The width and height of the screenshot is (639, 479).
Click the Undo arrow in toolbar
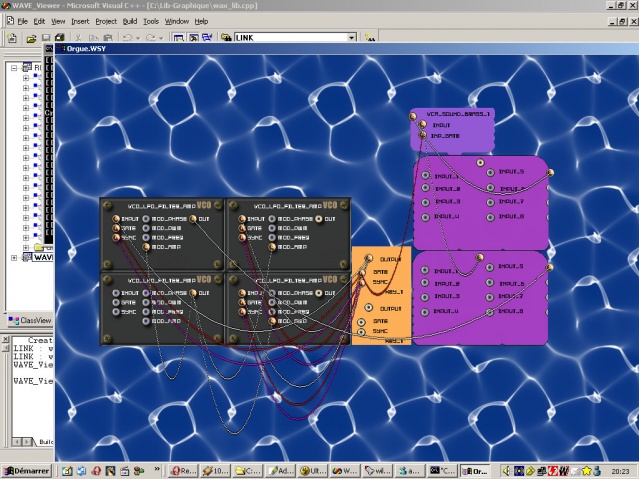126,37
